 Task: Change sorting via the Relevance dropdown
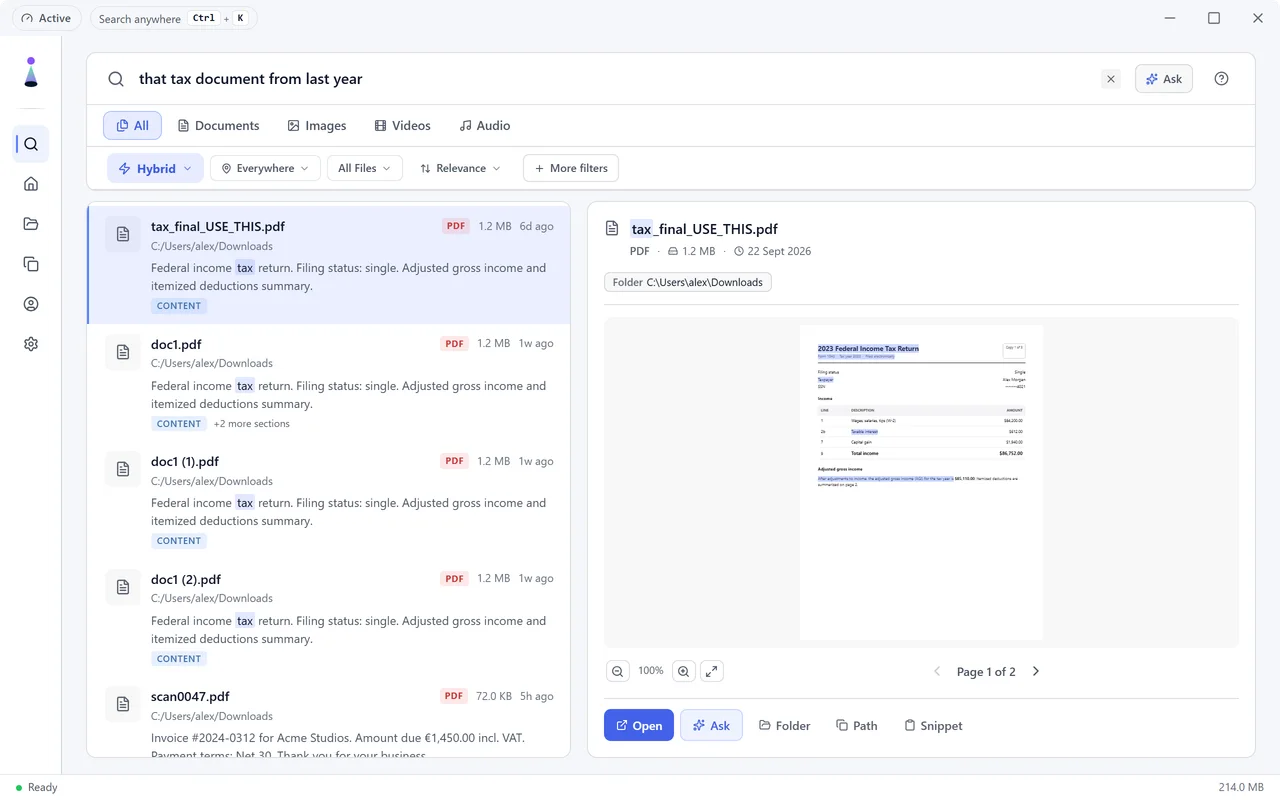pyautogui.click(x=460, y=168)
